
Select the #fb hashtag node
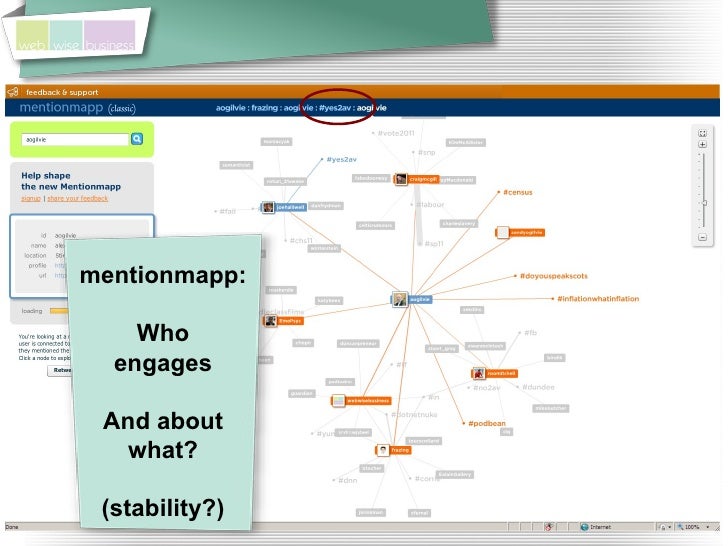[530, 332]
